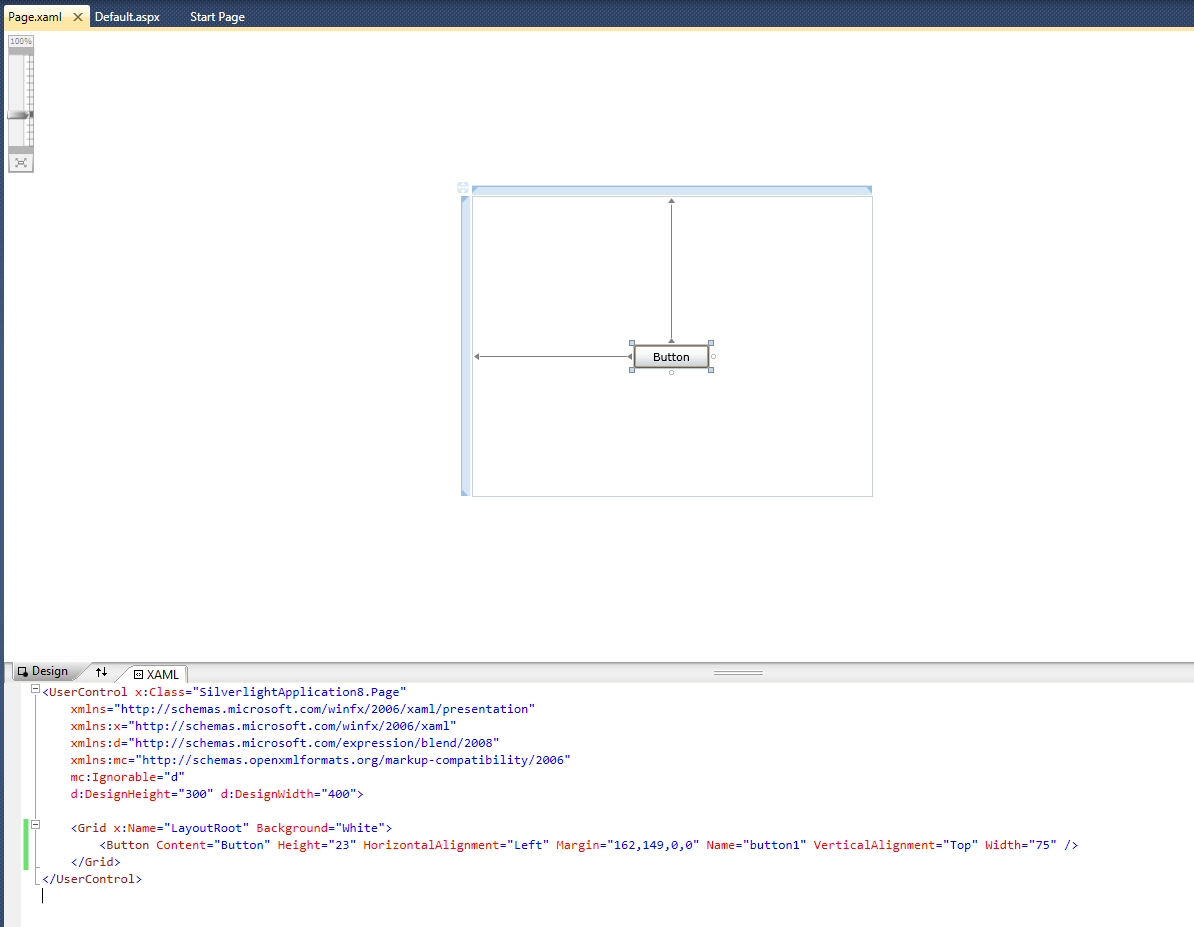1194x927 pixels.
Task: Close the Page.xaml tab
Action: [78, 17]
